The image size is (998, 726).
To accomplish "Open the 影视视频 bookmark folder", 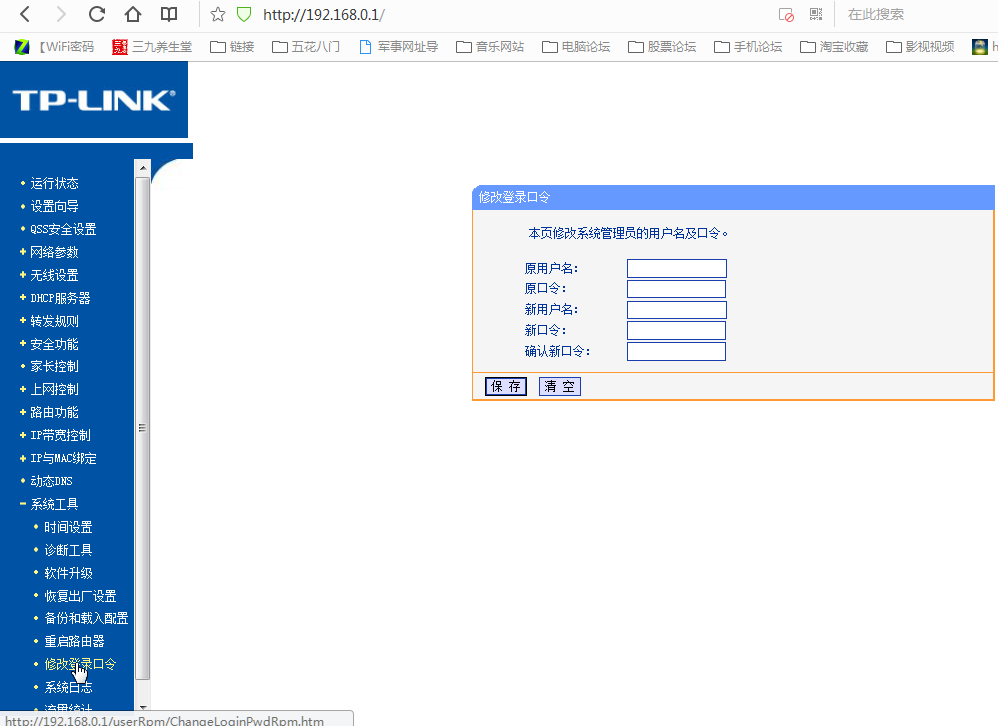I will click(920, 46).
